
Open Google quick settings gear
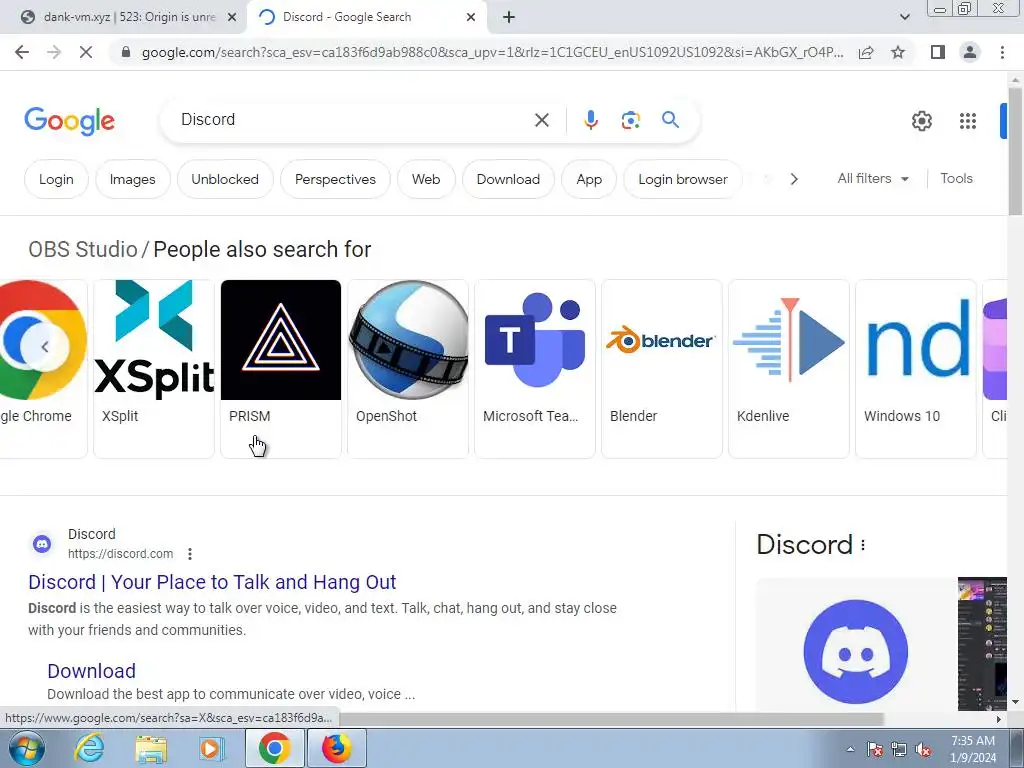pyautogui.click(x=921, y=121)
